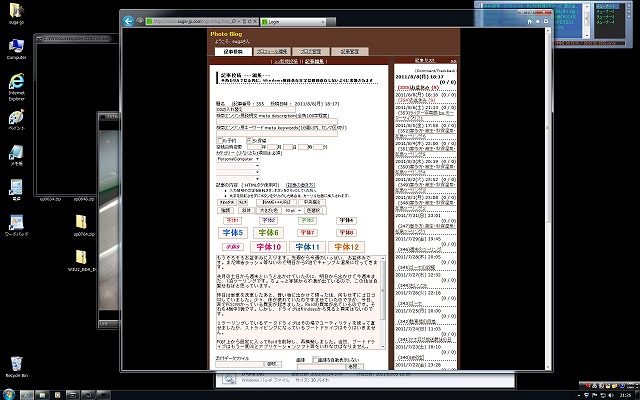The image size is (640, 400).
Task: Open the browser Tools gear icon
Action: click(x=546, y=22)
